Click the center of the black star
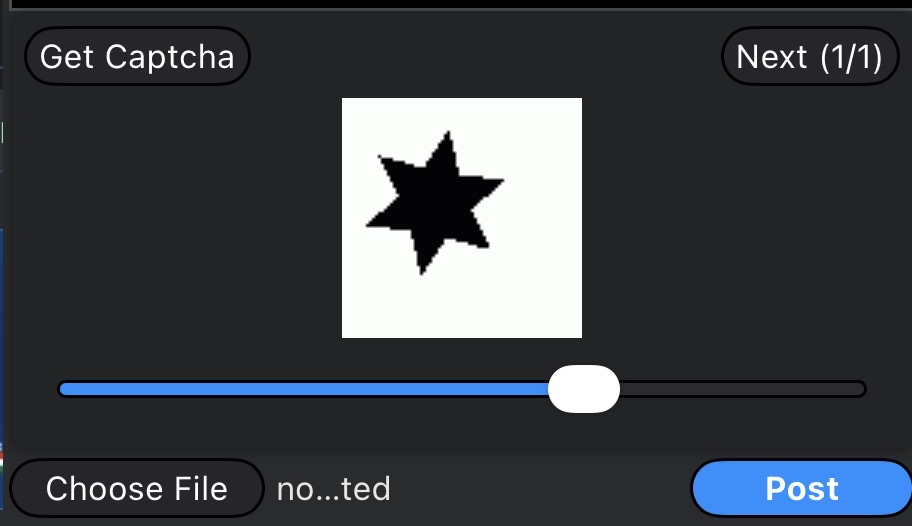The height and width of the screenshot is (526, 912). [435, 204]
